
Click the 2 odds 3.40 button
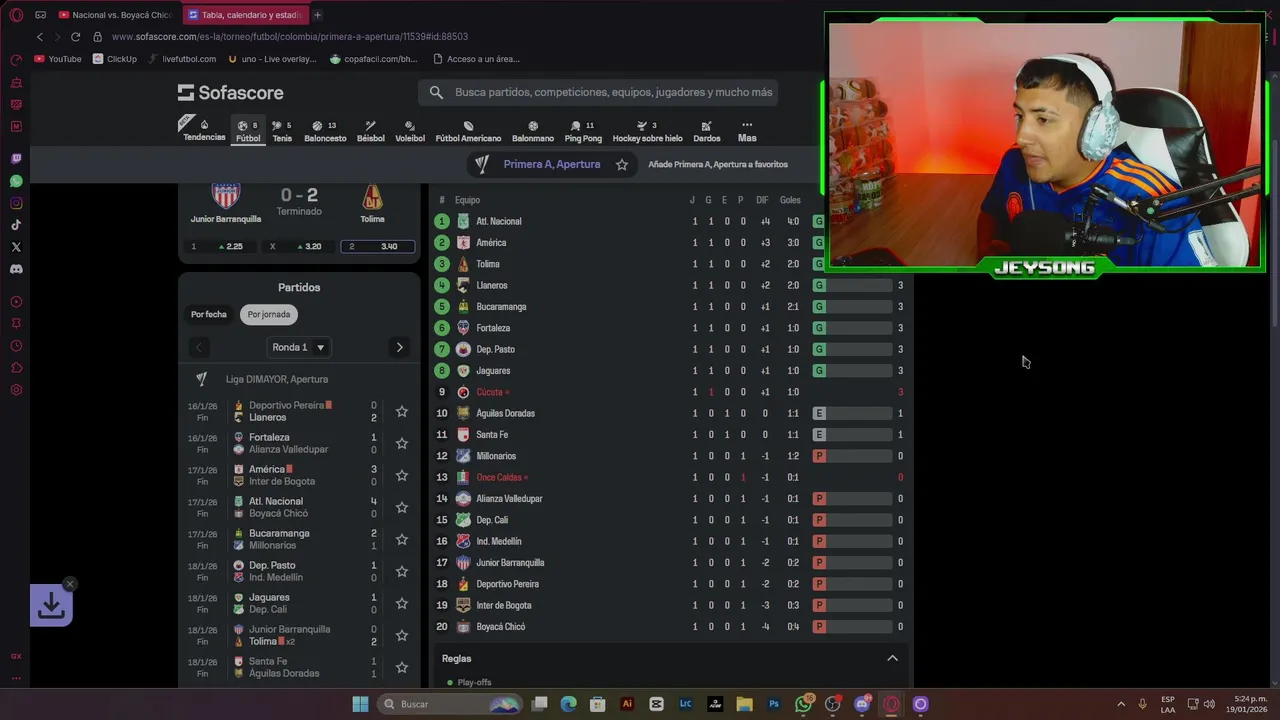point(377,246)
